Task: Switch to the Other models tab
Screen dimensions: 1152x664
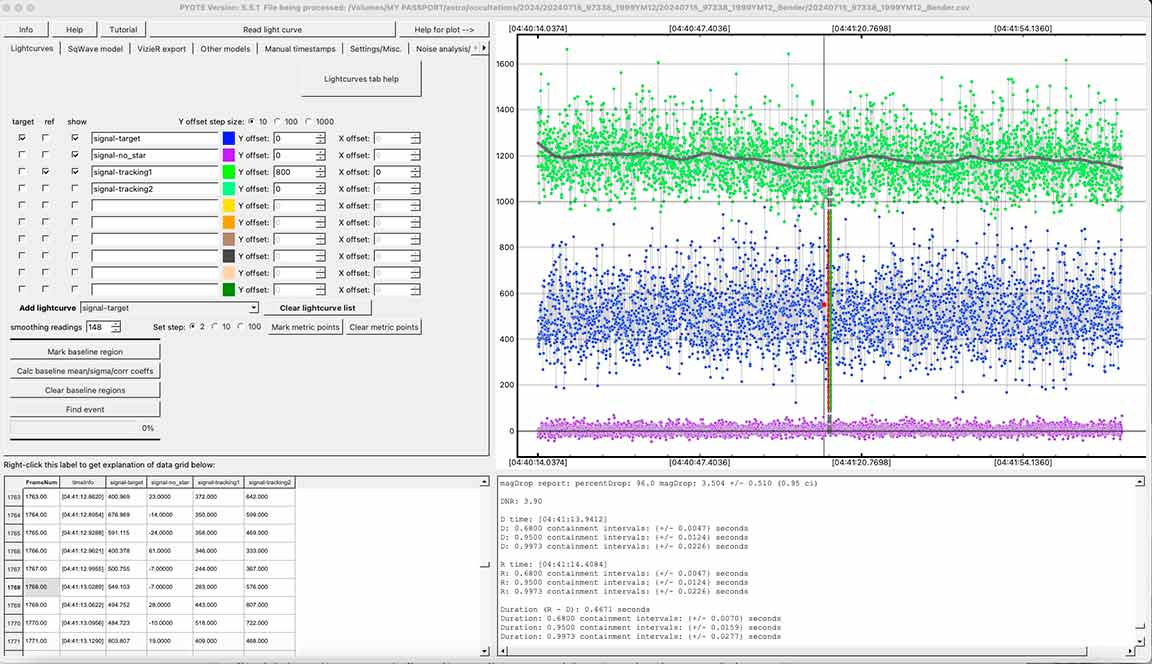Action: click(x=225, y=49)
